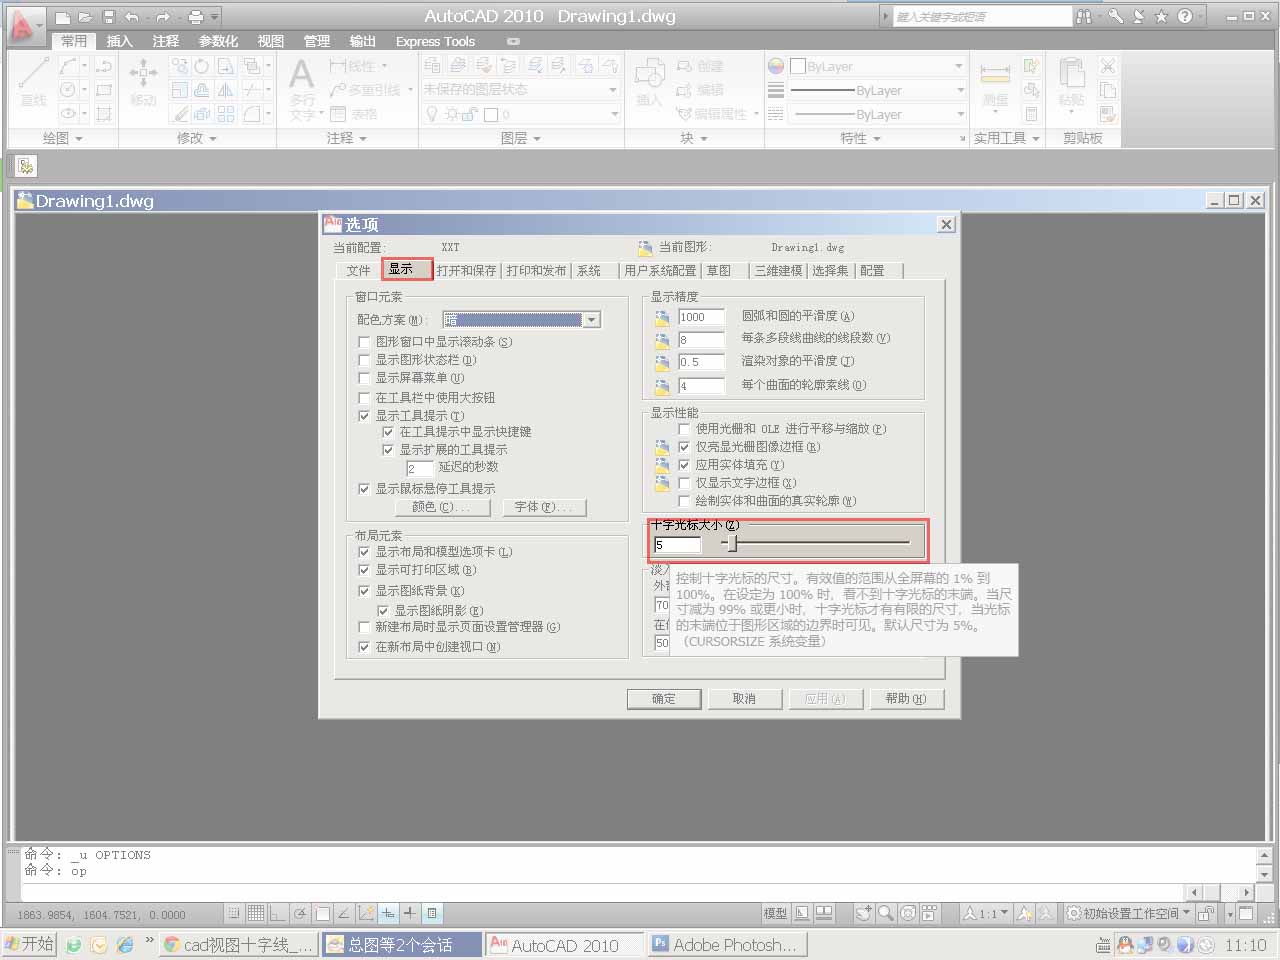Click the 帮助(H) button
1280x960 pixels.
coord(906,698)
